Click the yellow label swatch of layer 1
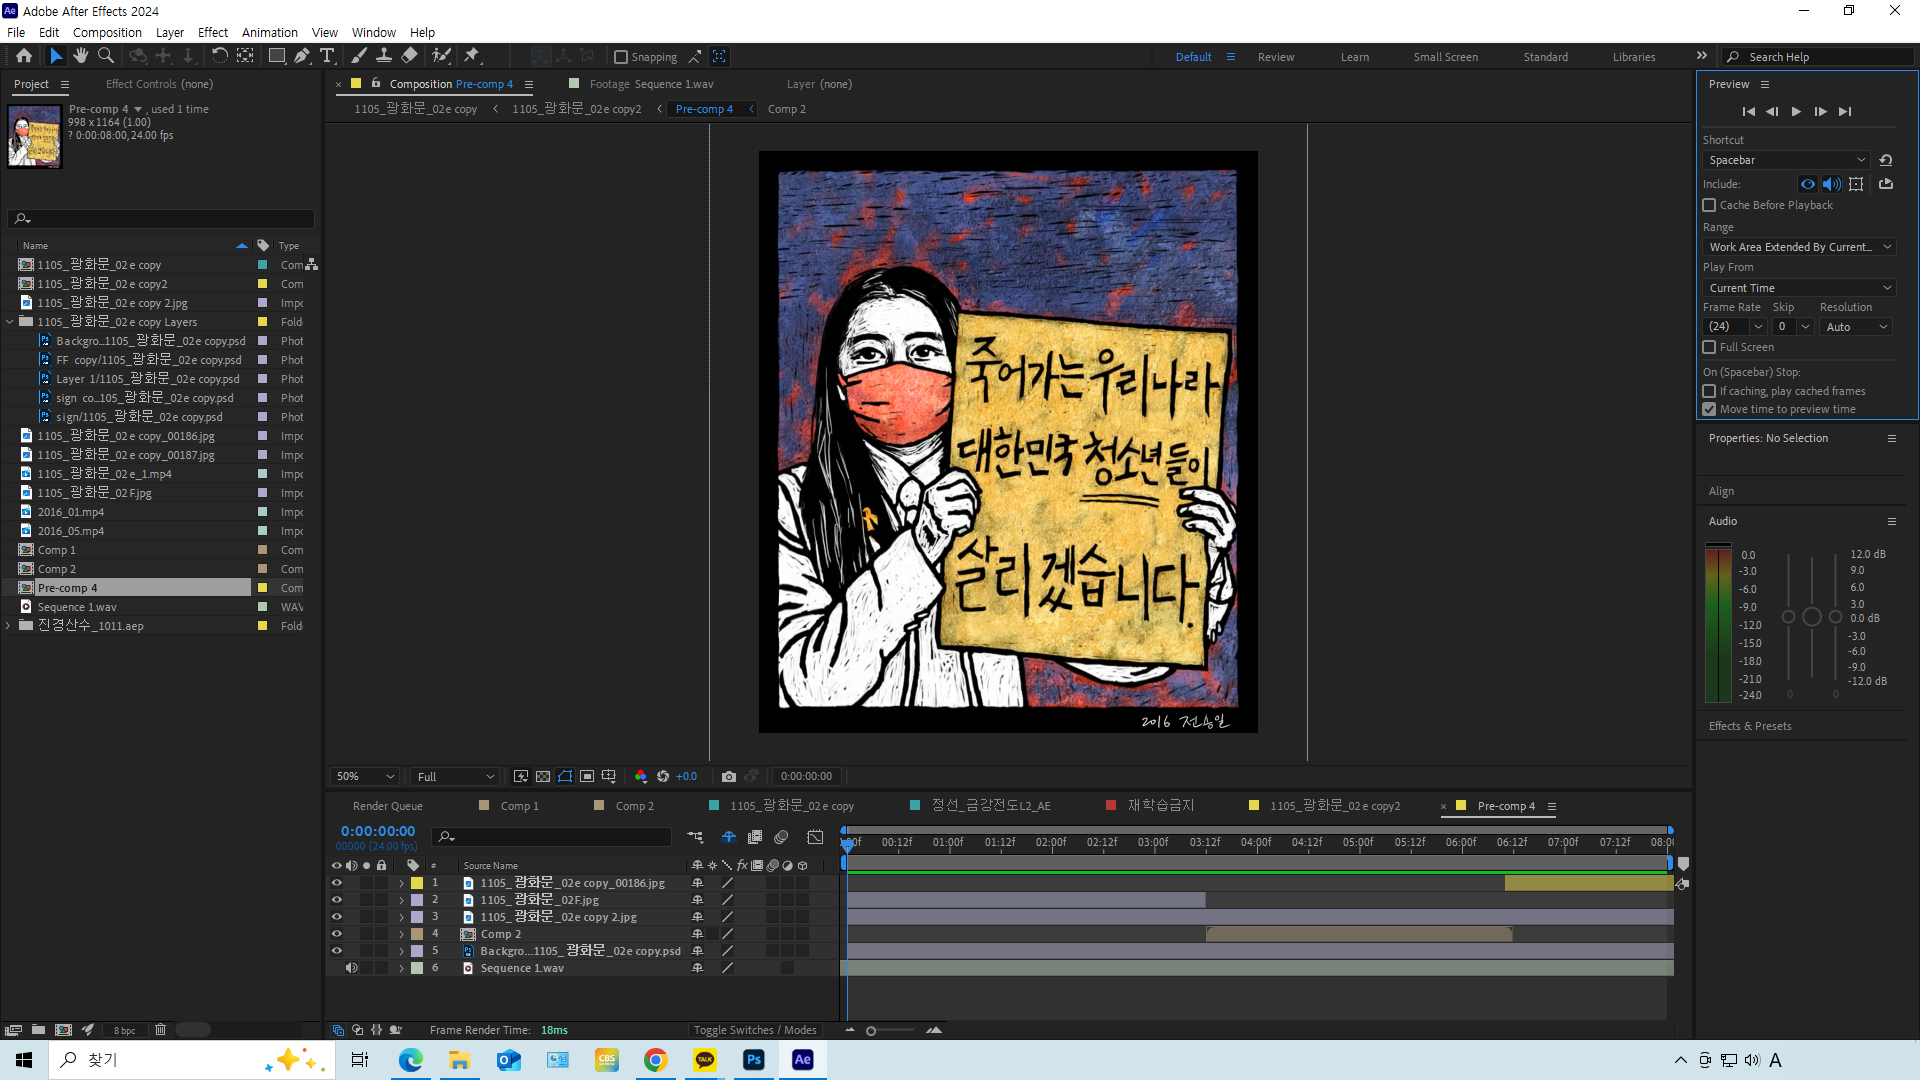The image size is (1920, 1080). (417, 883)
